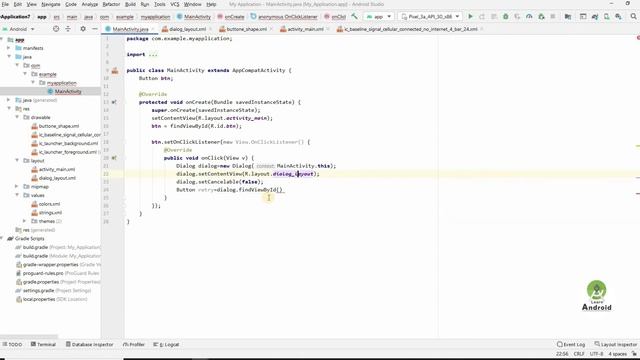Open the TODO tool window
The height and width of the screenshot is (360, 640).
[x=12, y=344]
